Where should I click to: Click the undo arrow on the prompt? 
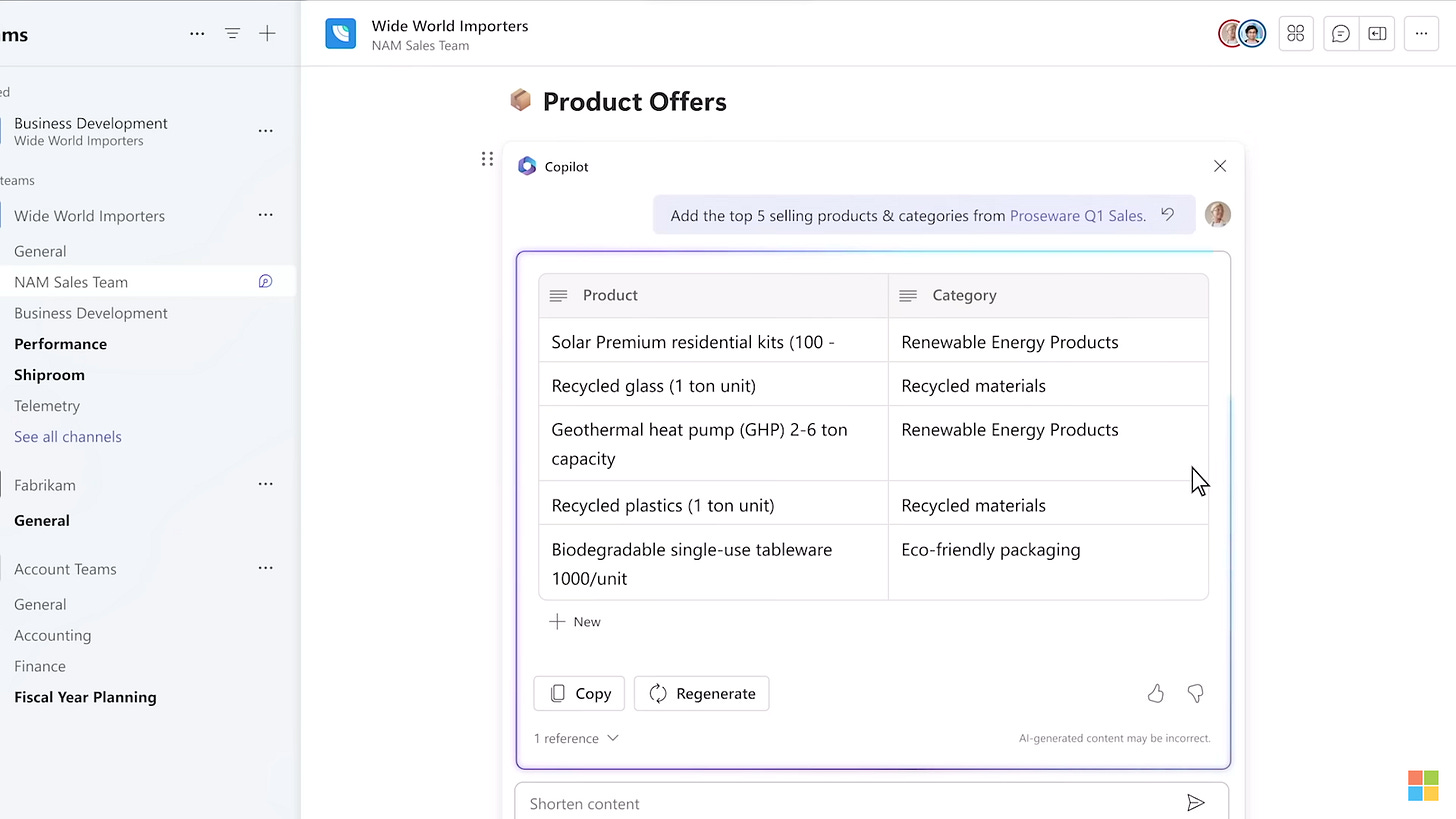click(1167, 215)
